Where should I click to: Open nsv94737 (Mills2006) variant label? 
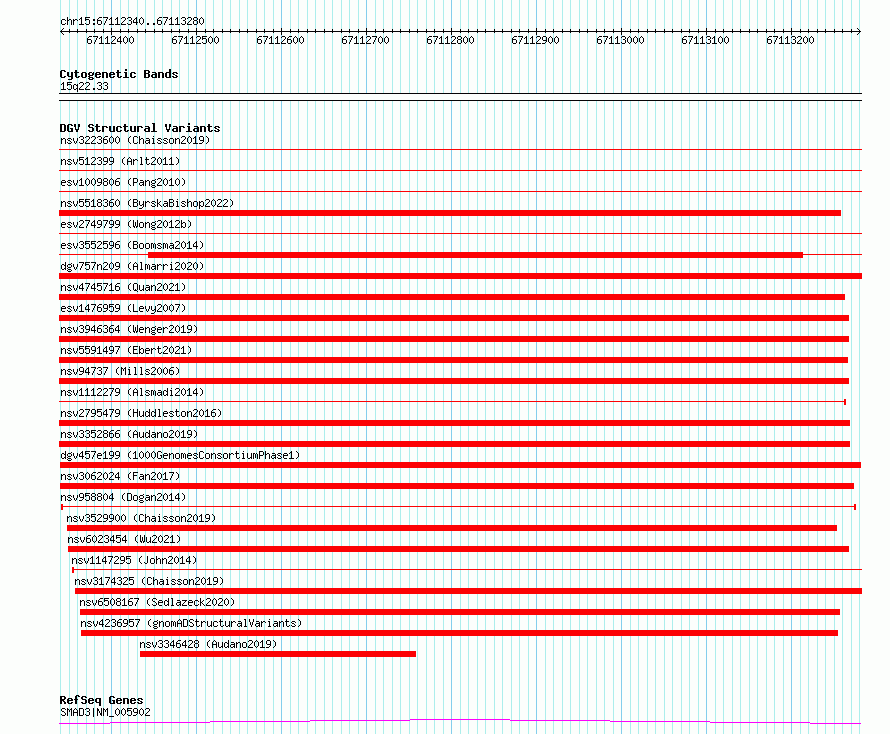tap(120, 371)
